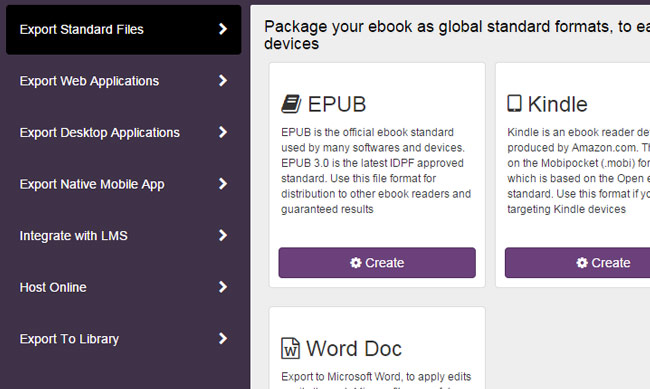The width and height of the screenshot is (650, 389).
Task: Click the Word Doc card heading
Action: click(x=354, y=348)
